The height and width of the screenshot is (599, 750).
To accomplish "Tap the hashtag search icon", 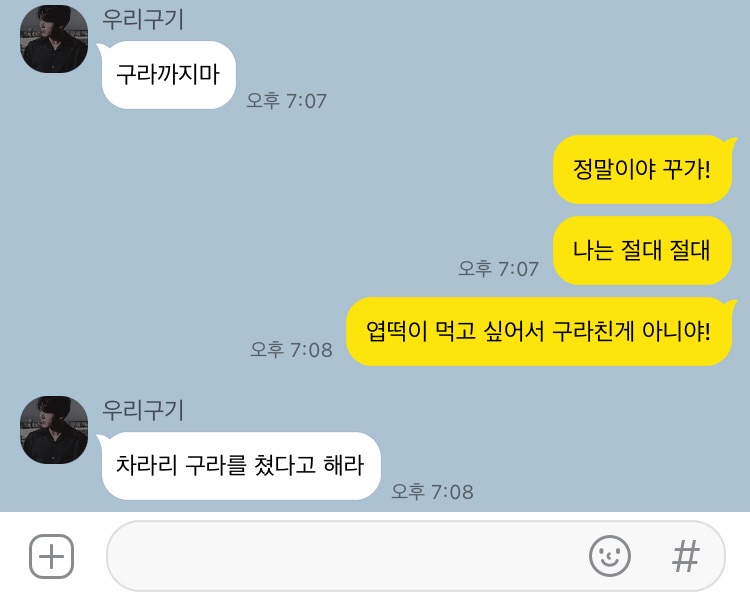I will (x=686, y=556).
